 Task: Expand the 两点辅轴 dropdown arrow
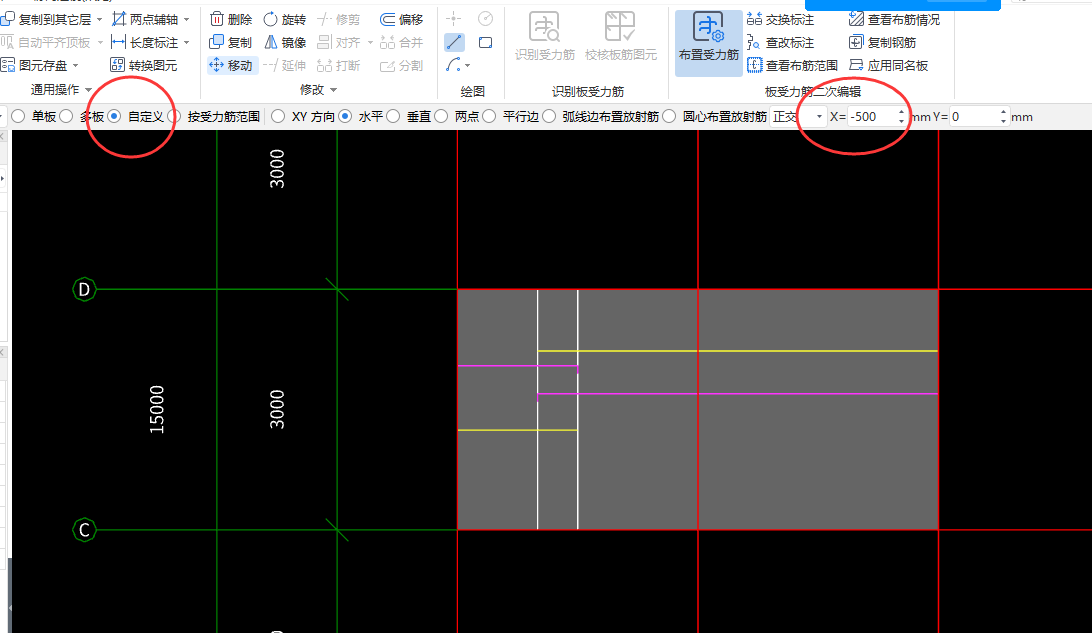pos(187,19)
